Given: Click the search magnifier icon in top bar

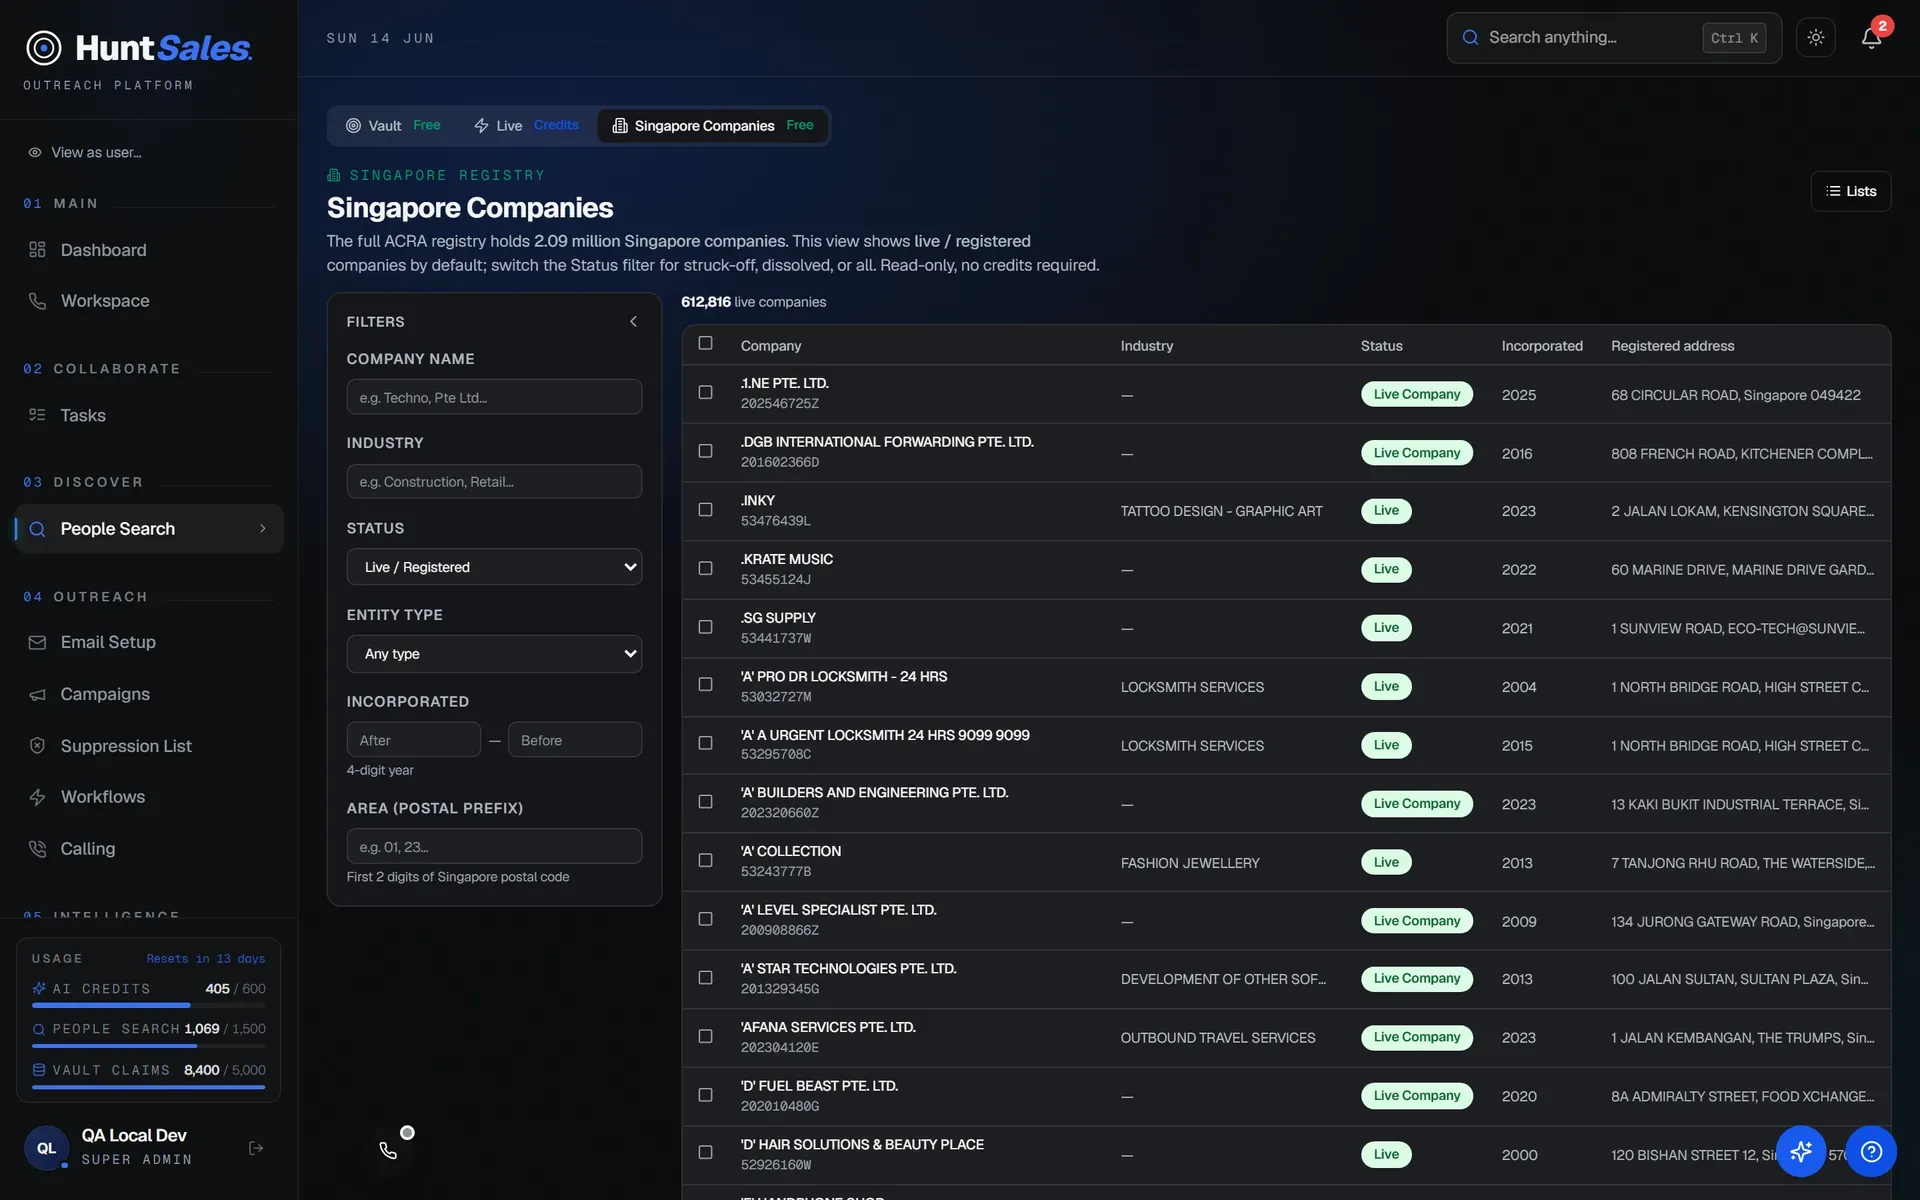Looking at the screenshot, I should pyautogui.click(x=1470, y=38).
